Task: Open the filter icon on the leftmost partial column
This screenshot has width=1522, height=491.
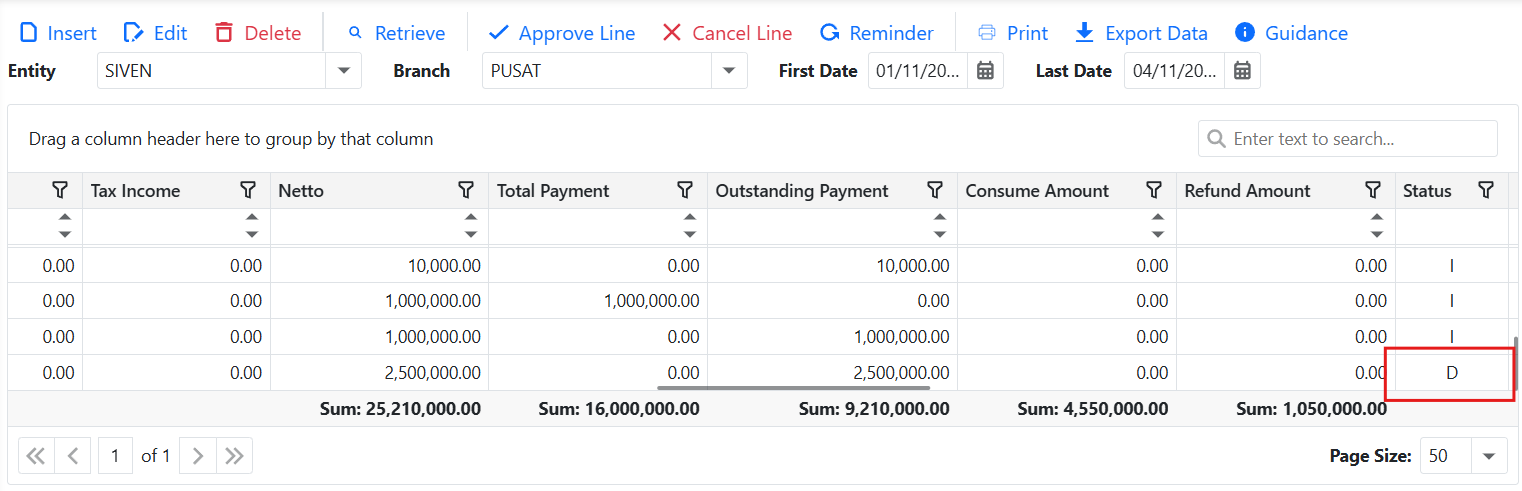Action: pyautogui.click(x=60, y=190)
